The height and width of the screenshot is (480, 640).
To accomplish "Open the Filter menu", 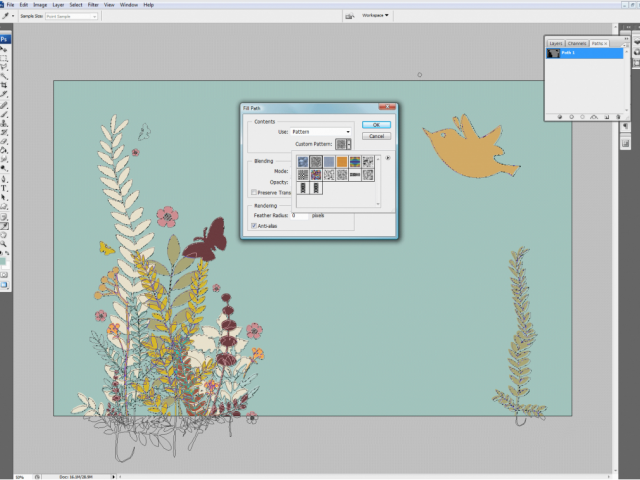I will 92,4.
